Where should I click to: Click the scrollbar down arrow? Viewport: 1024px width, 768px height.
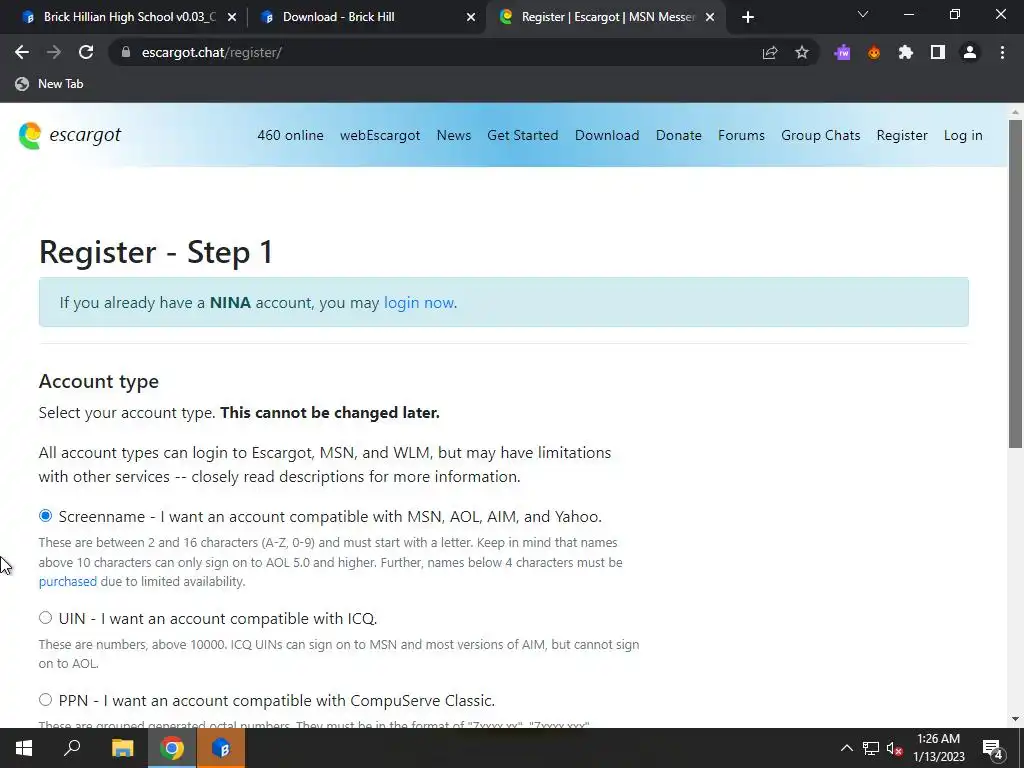(x=1015, y=719)
